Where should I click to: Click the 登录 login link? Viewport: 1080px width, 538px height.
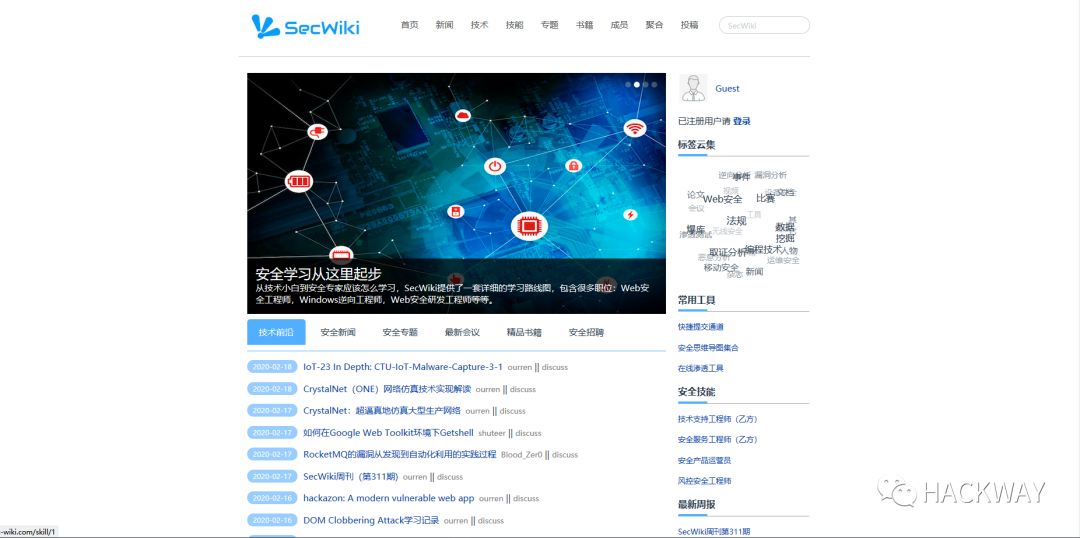[x=742, y=121]
